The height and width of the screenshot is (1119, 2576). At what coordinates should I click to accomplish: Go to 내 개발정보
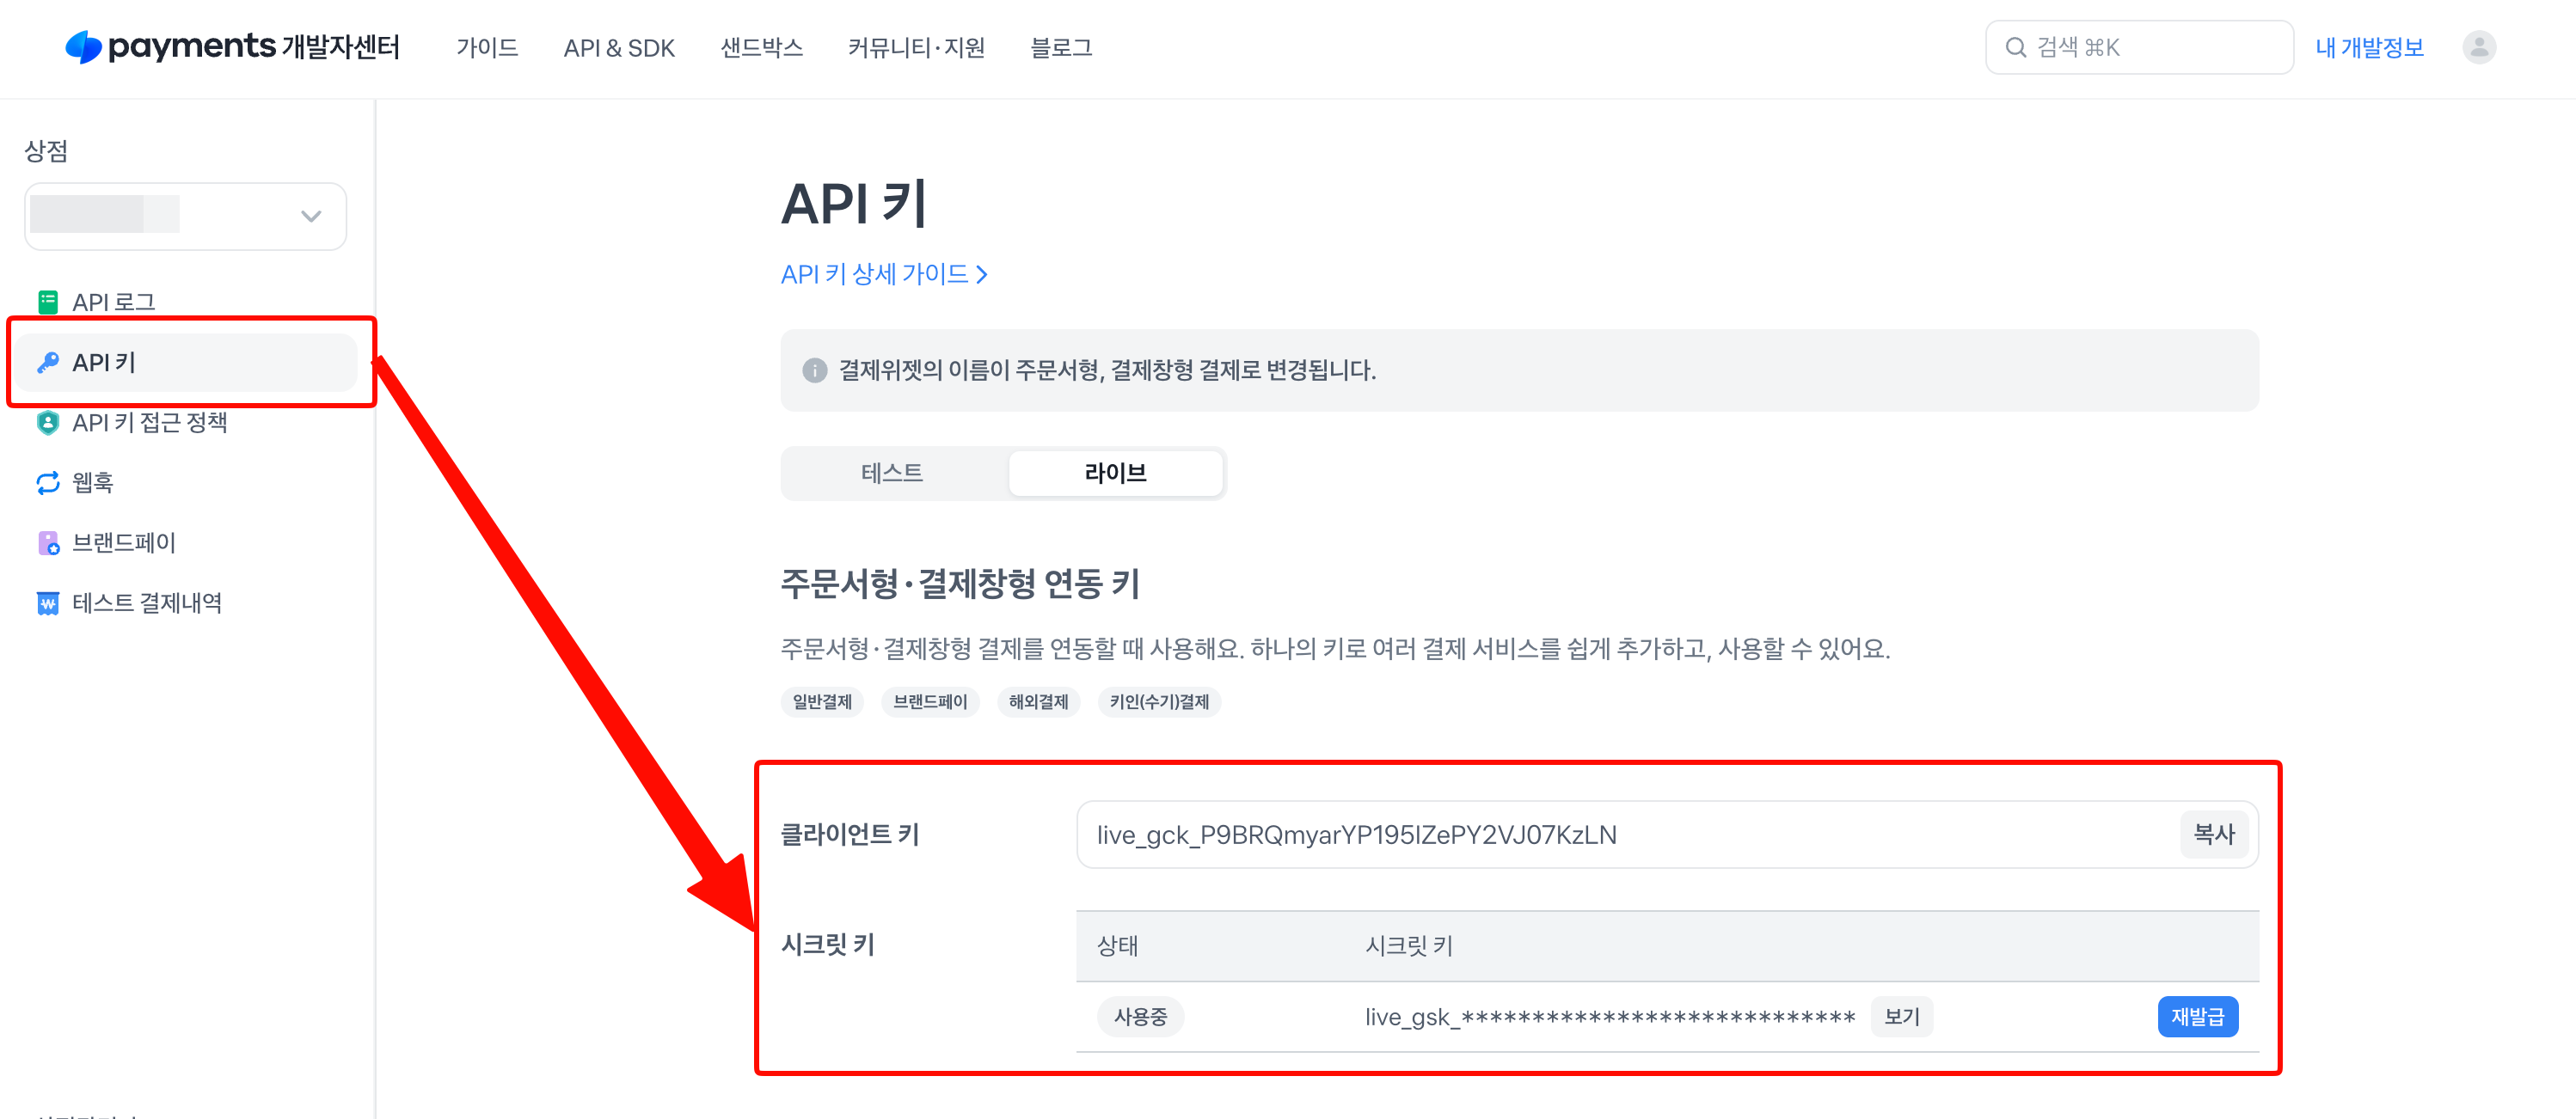[2369, 47]
